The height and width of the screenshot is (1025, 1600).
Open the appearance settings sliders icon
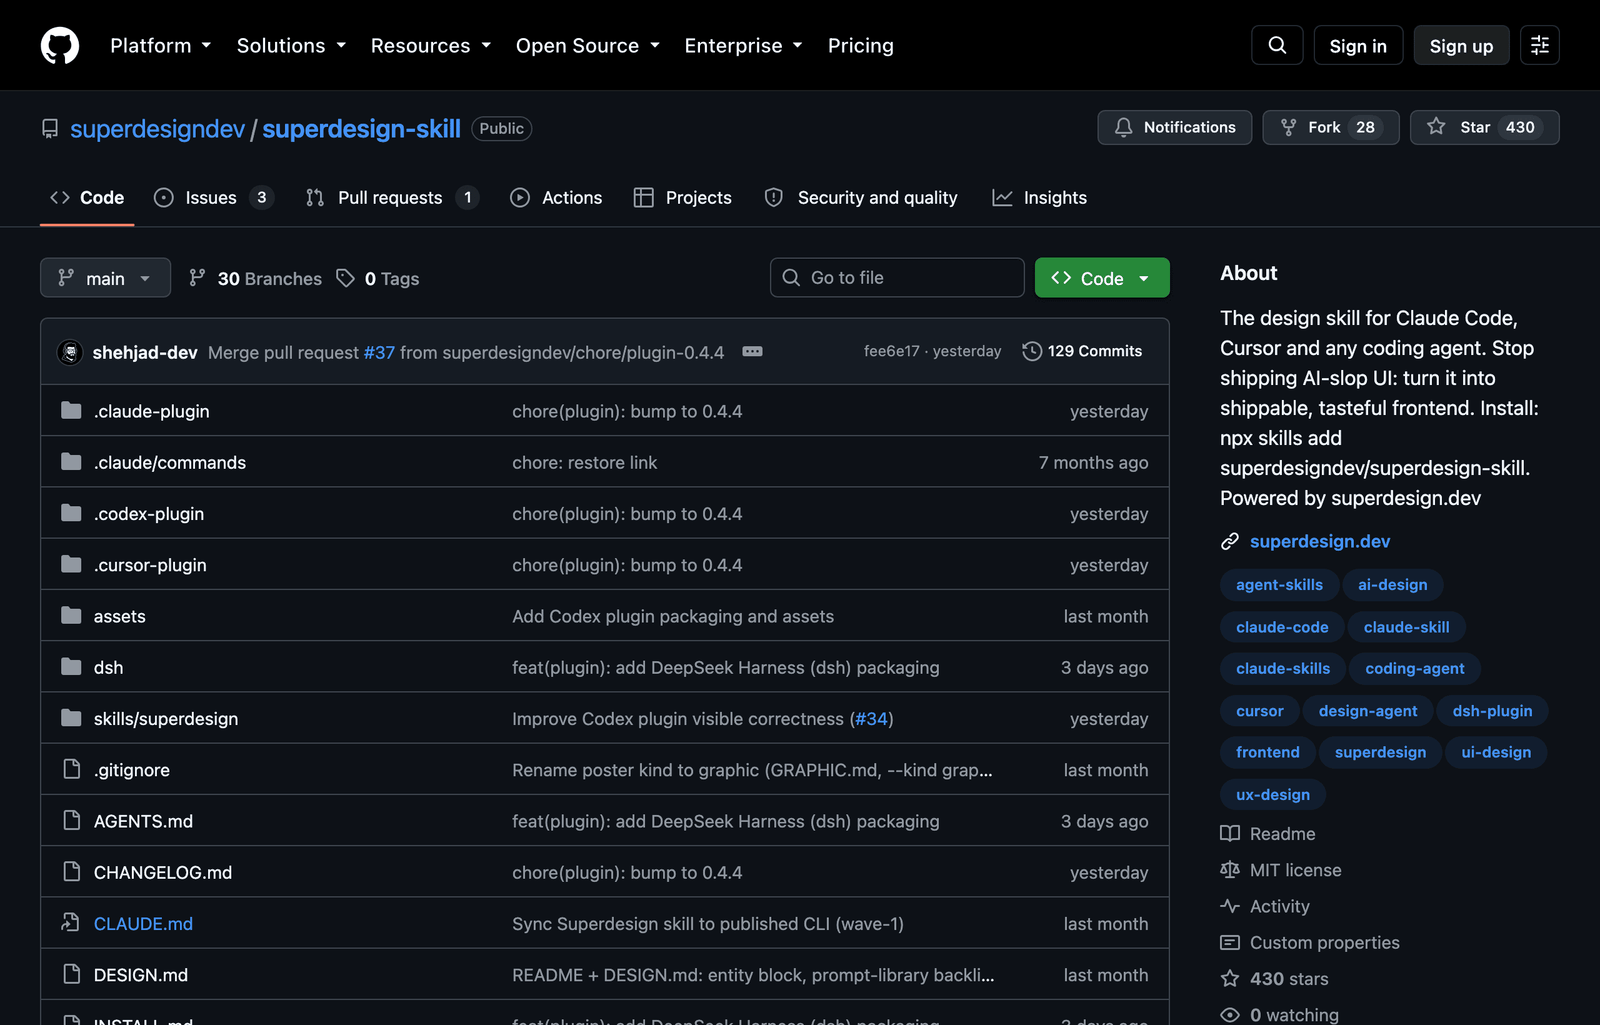tap(1540, 45)
